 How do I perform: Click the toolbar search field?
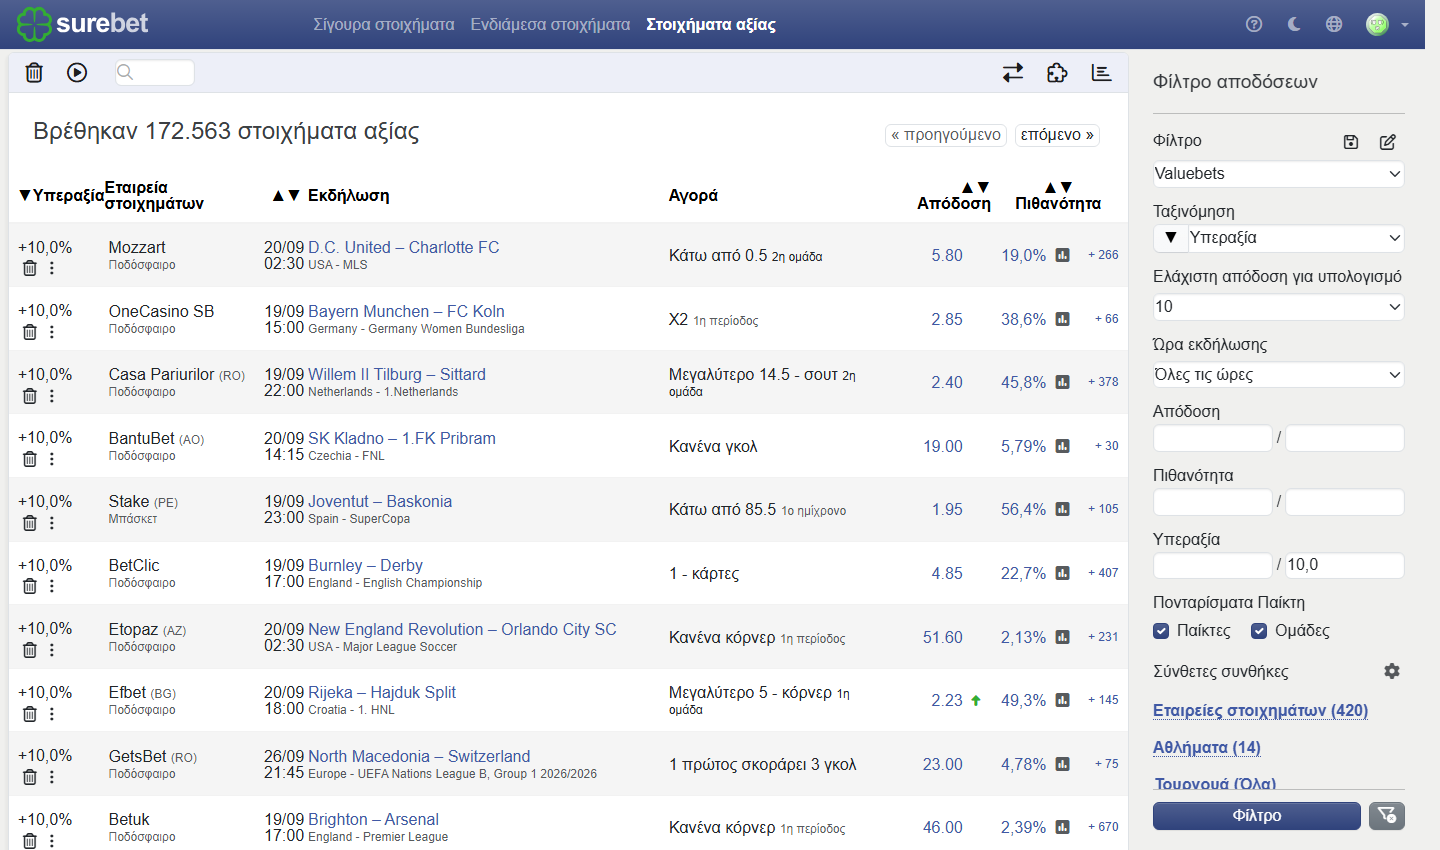155,72
